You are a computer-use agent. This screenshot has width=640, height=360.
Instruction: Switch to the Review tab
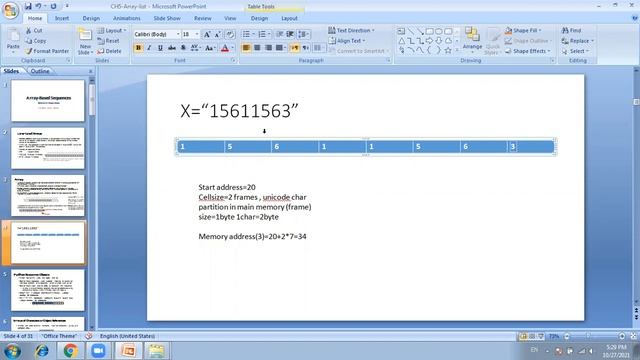coord(203,18)
